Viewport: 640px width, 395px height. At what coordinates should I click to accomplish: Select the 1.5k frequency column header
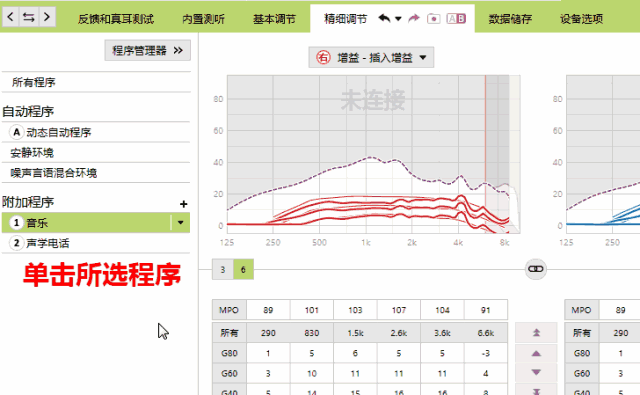(x=355, y=333)
